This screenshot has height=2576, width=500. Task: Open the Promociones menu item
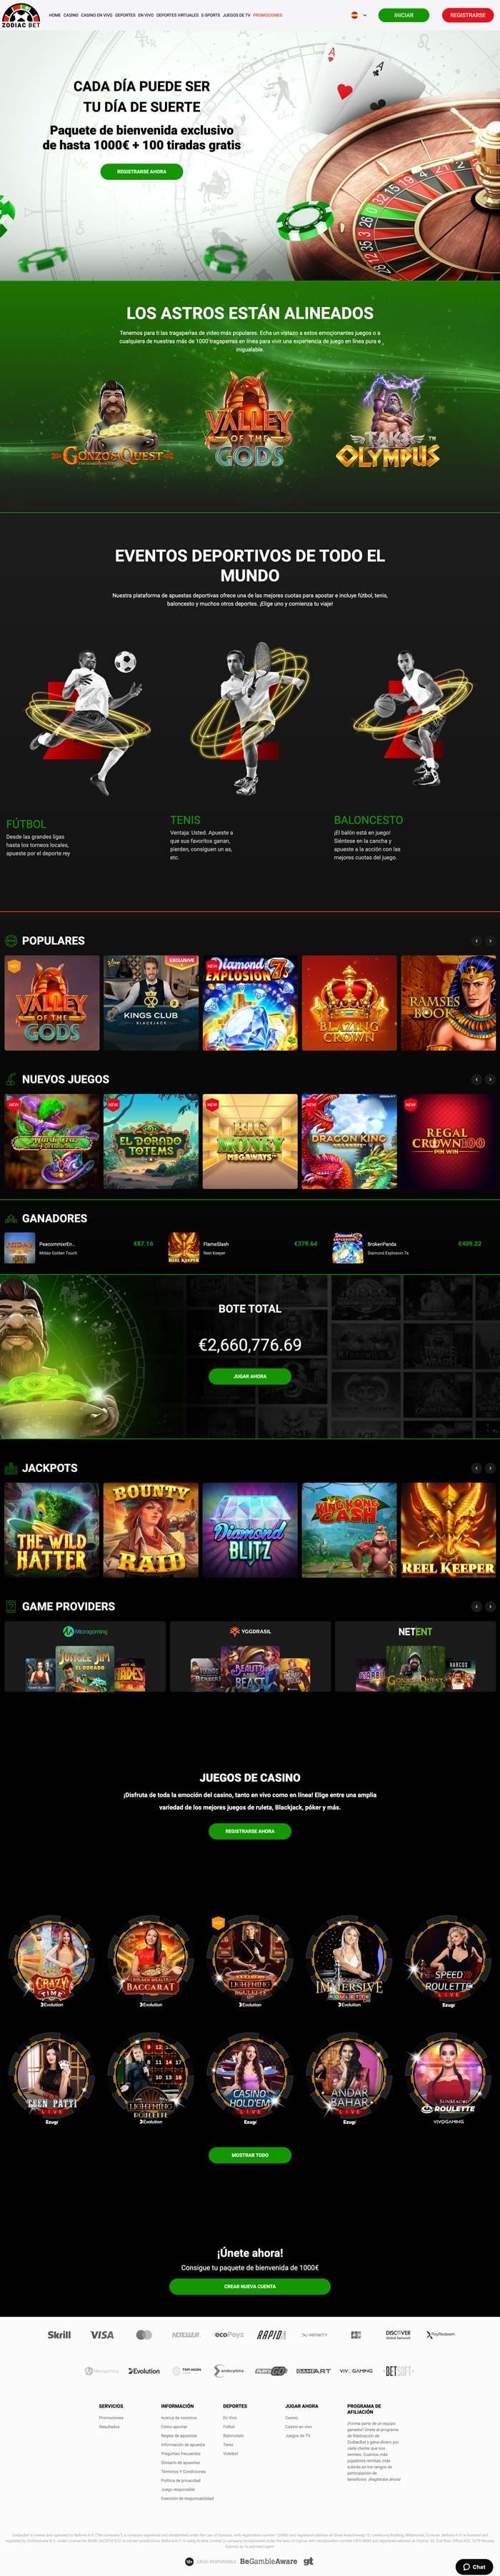[x=268, y=15]
